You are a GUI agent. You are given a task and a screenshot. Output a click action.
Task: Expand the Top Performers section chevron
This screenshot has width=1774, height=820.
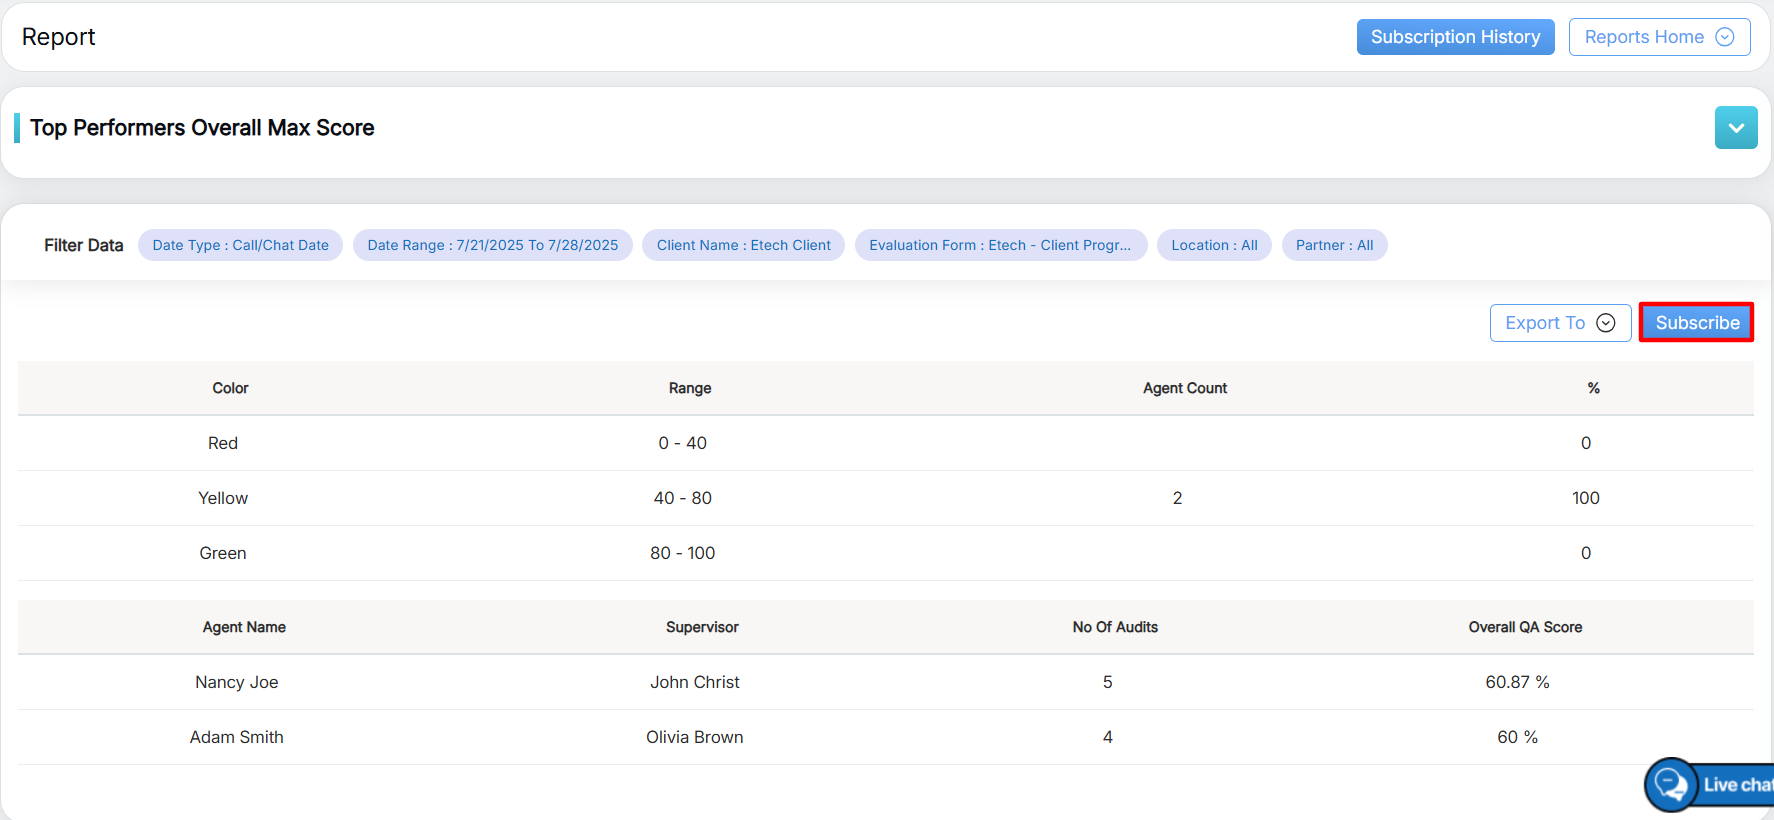pyautogui.click(x=1735, y=128)
